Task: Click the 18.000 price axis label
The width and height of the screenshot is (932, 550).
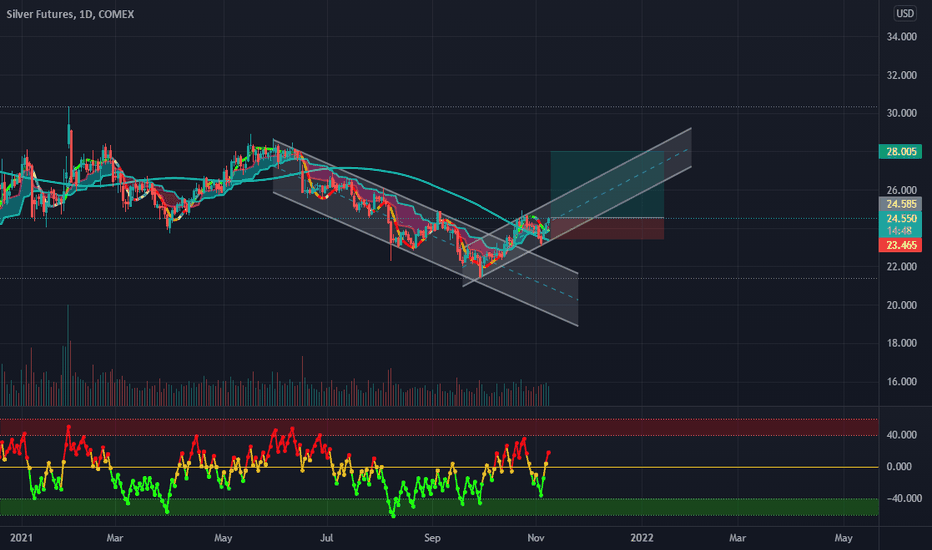Action: click(x=901, y=343)
